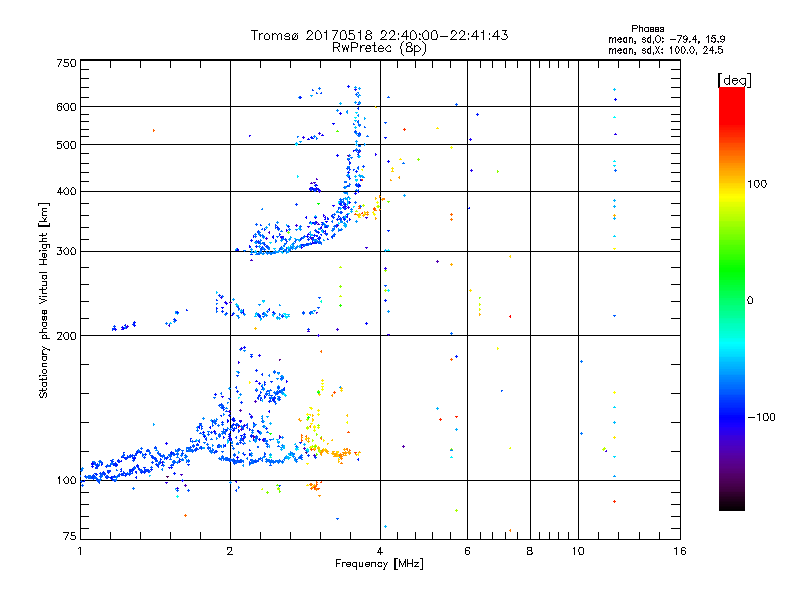Click the x-axis tick label '10'
This screenshot has width=800, height=600.
pyautogui.click(x=578, y=551)
